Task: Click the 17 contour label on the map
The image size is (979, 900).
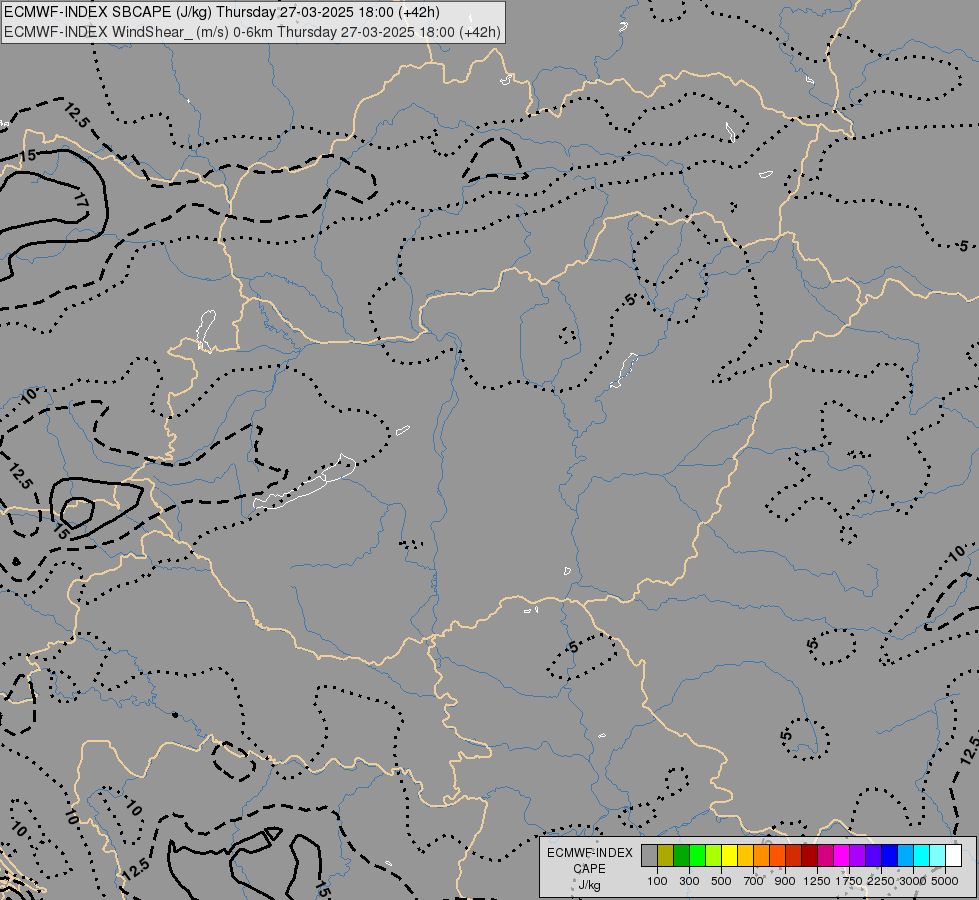Action: [81, 200]
